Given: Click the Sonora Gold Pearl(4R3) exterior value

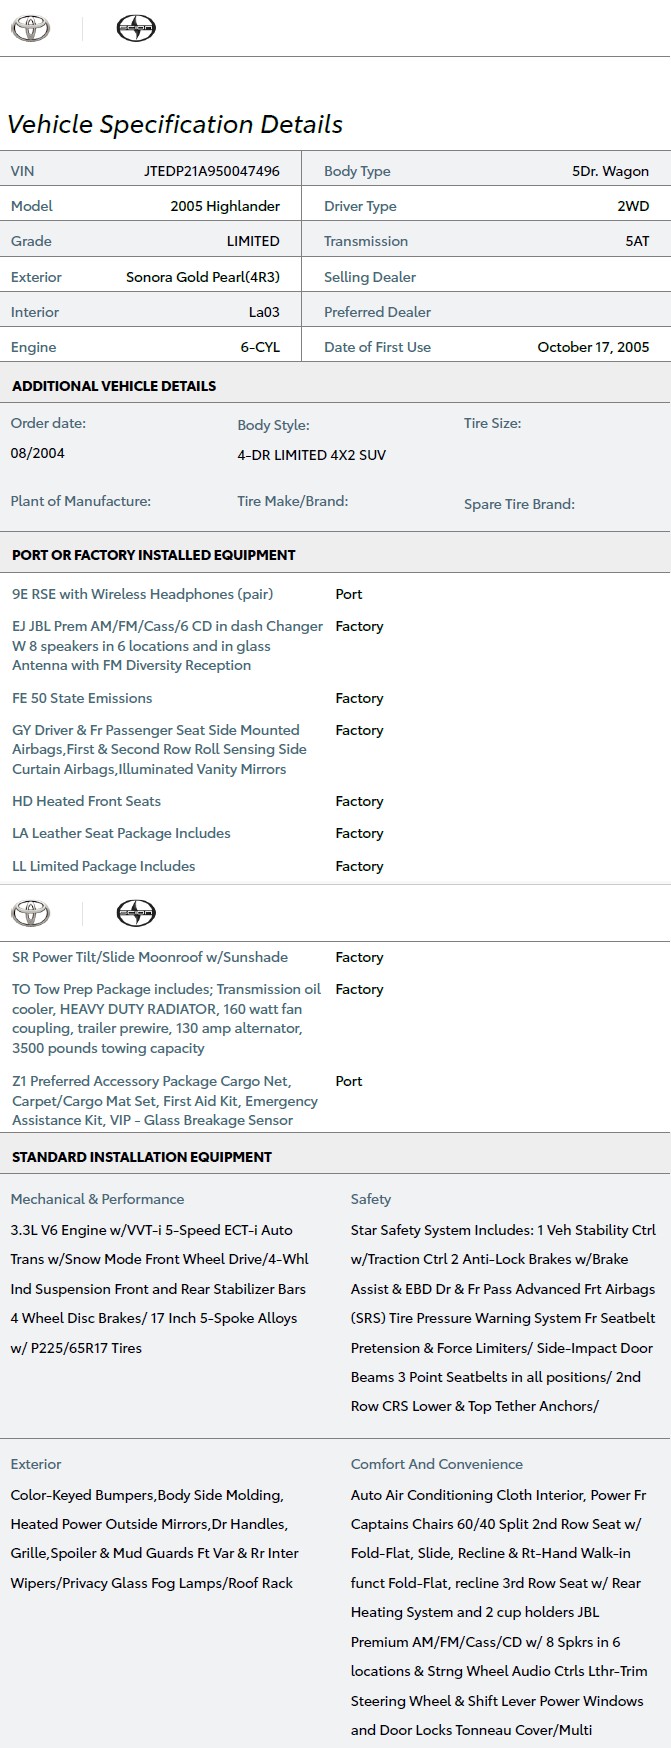Looking at the screenshot, I should click(x=203, y=277).
